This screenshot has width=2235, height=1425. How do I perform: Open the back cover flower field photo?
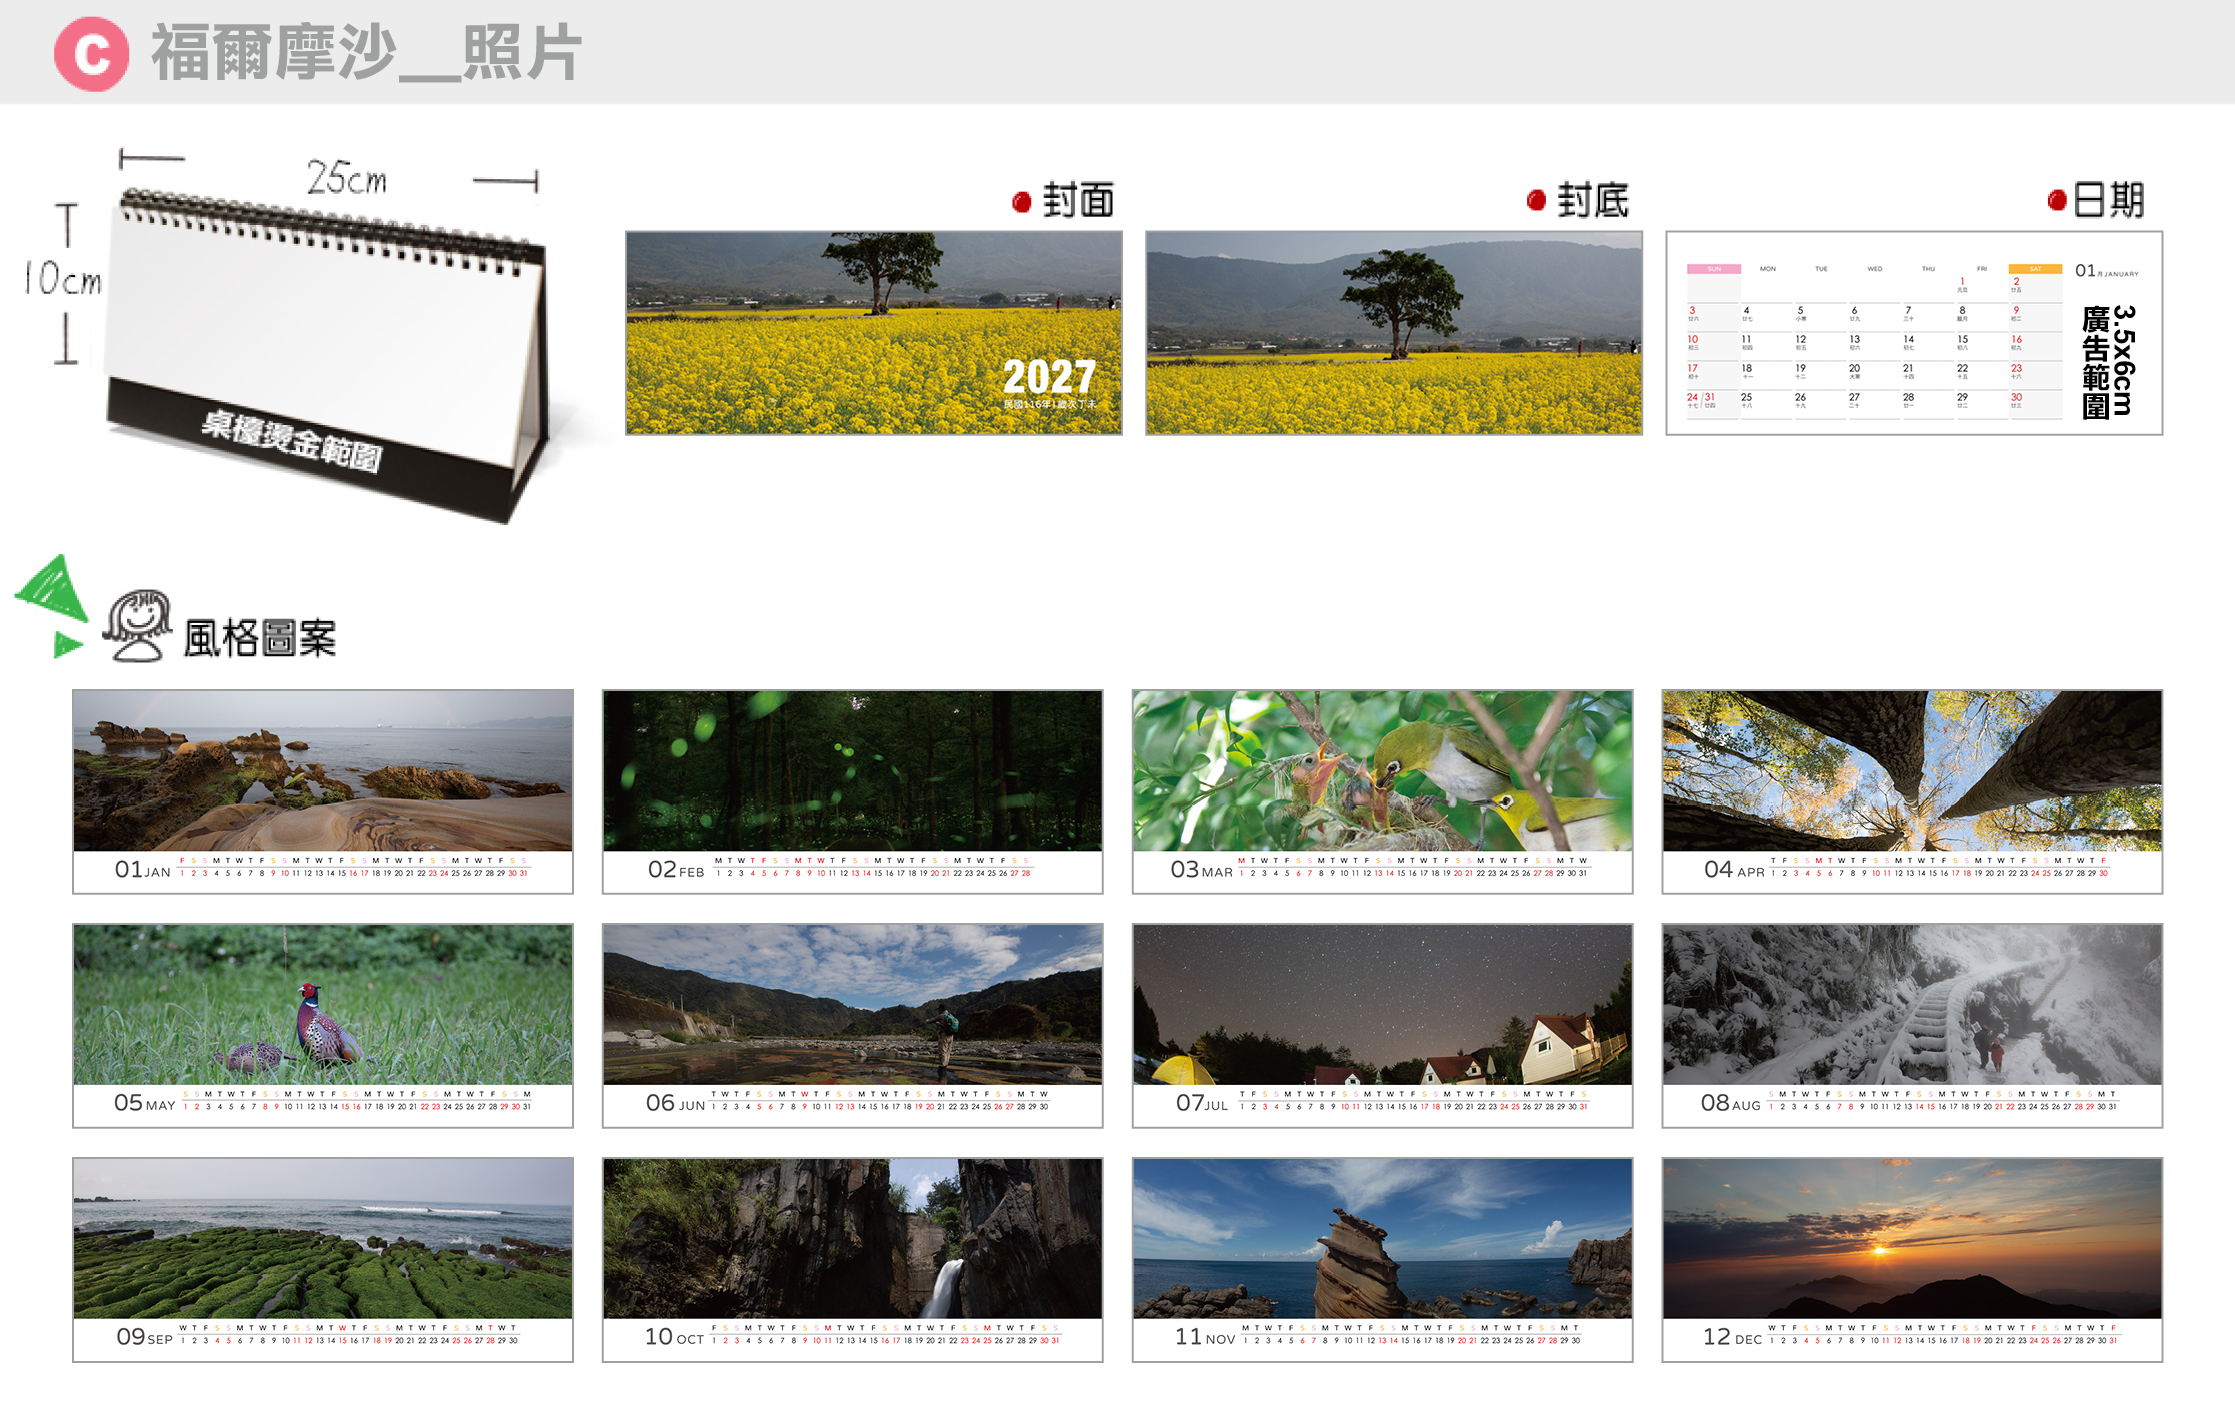click(x=1394, y=333)
